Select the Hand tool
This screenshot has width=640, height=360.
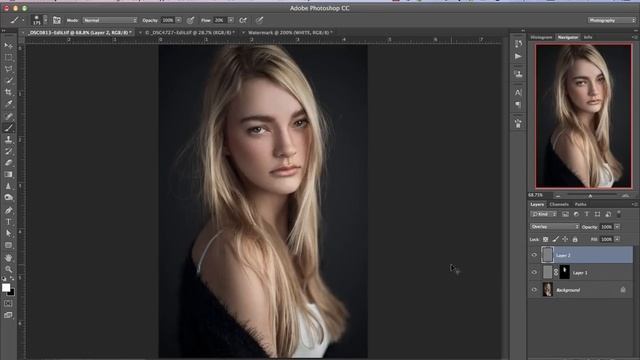[x=8, y=258]
